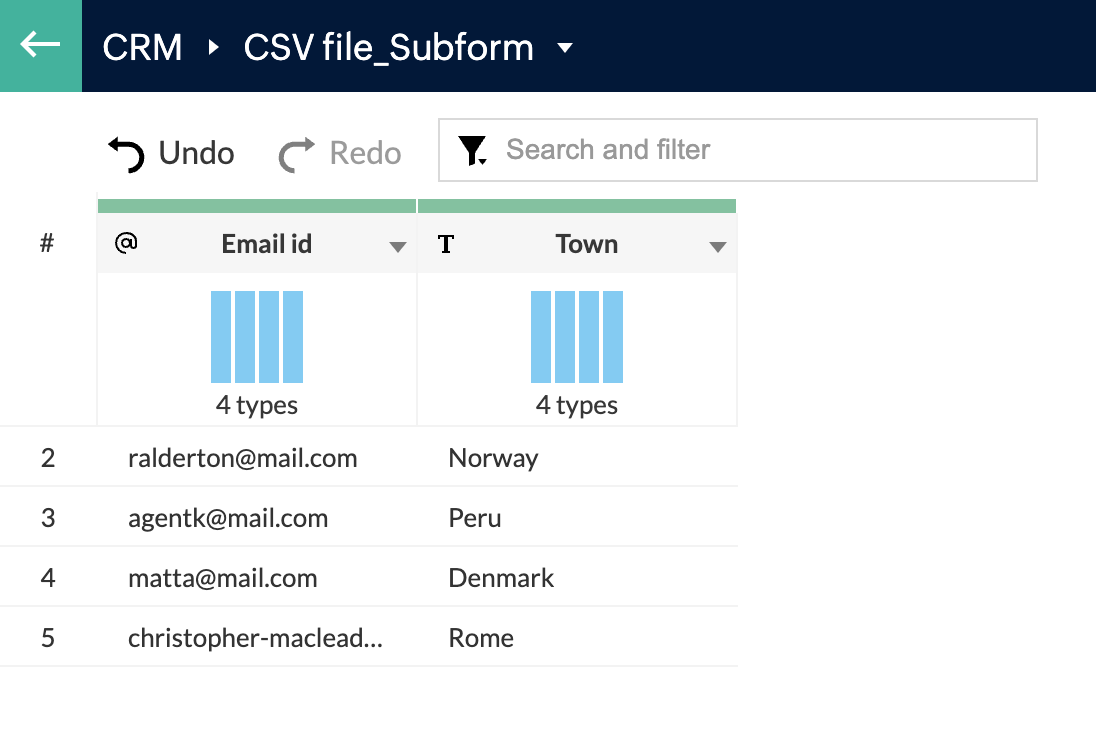This screenshot has width=1096, height=750.
Task: Click the email type @ icon
Action: (x=126, y=243)
